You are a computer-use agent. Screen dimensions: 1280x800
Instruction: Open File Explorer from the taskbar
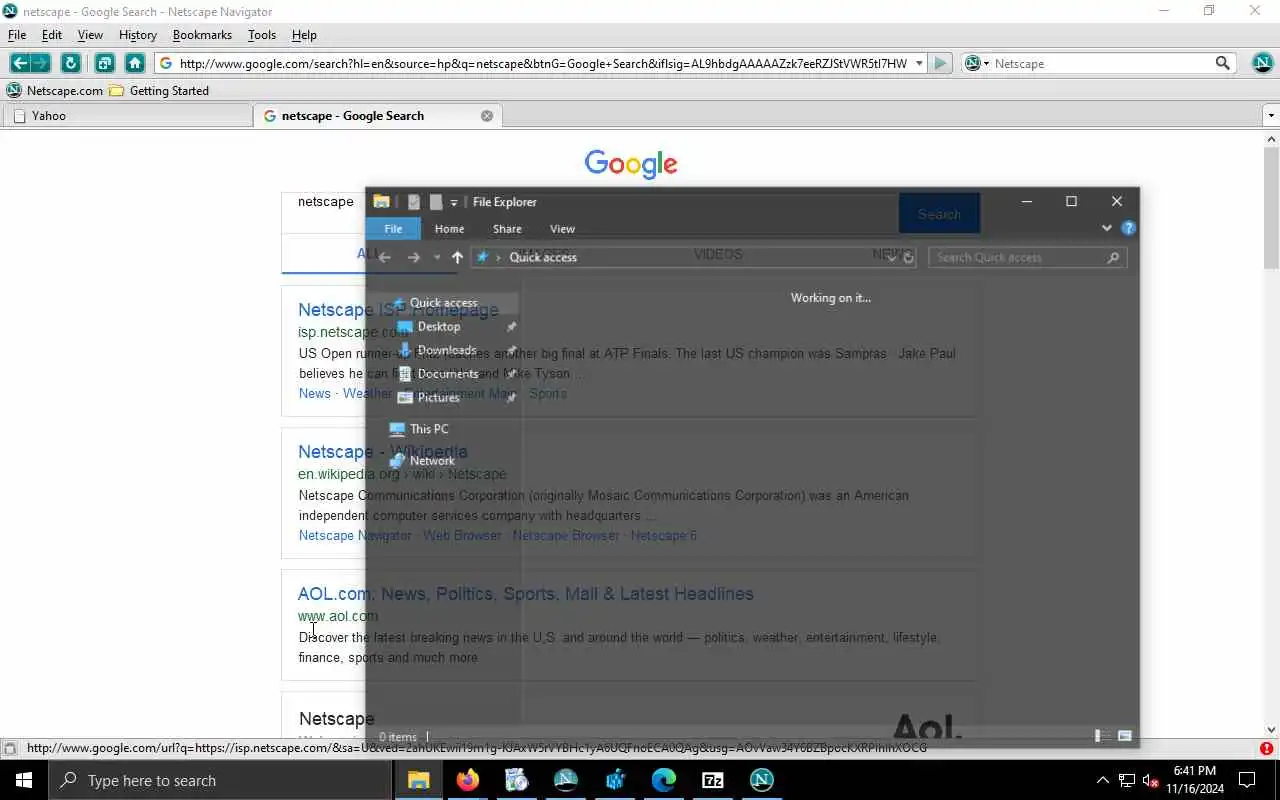(419, 780)
